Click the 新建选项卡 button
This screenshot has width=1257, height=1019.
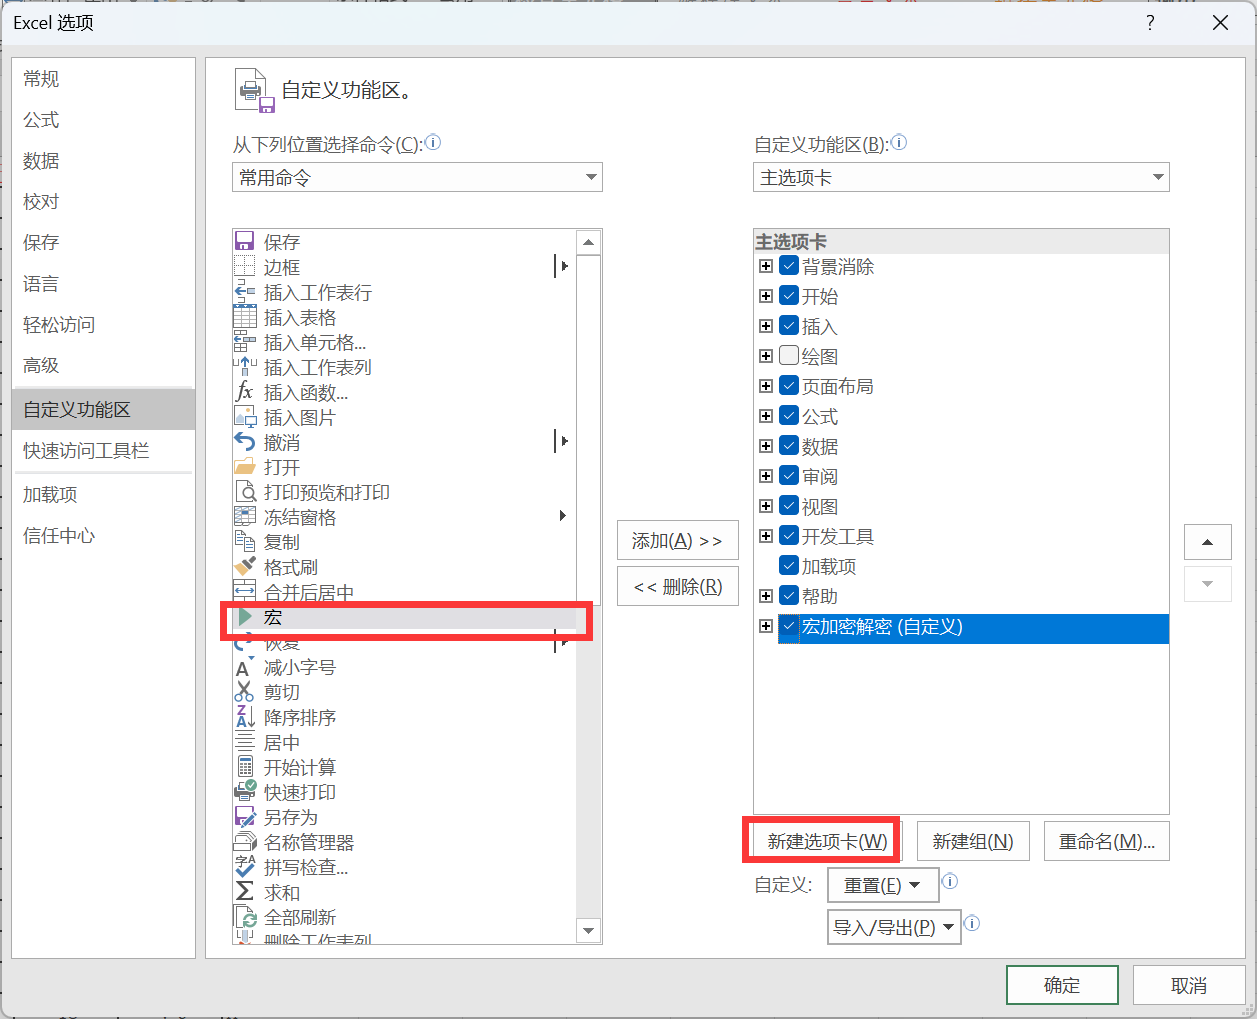point(826,841)
